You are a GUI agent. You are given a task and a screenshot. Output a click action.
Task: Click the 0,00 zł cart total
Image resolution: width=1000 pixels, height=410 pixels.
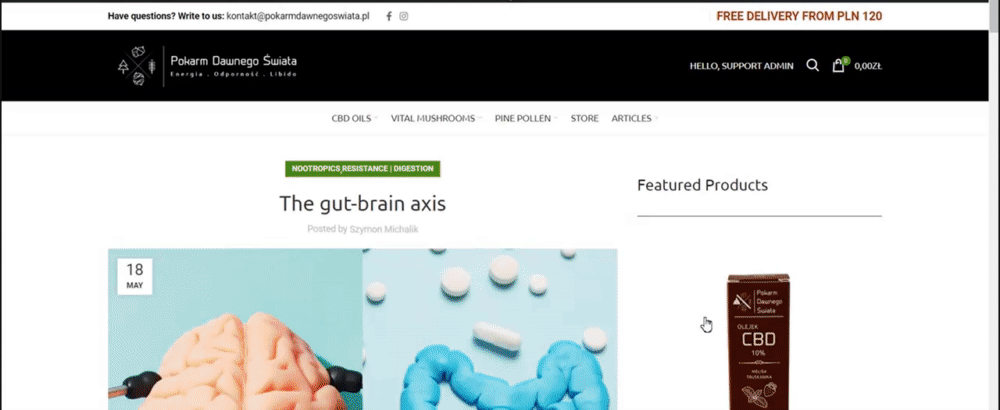click(x=869, y=66)
